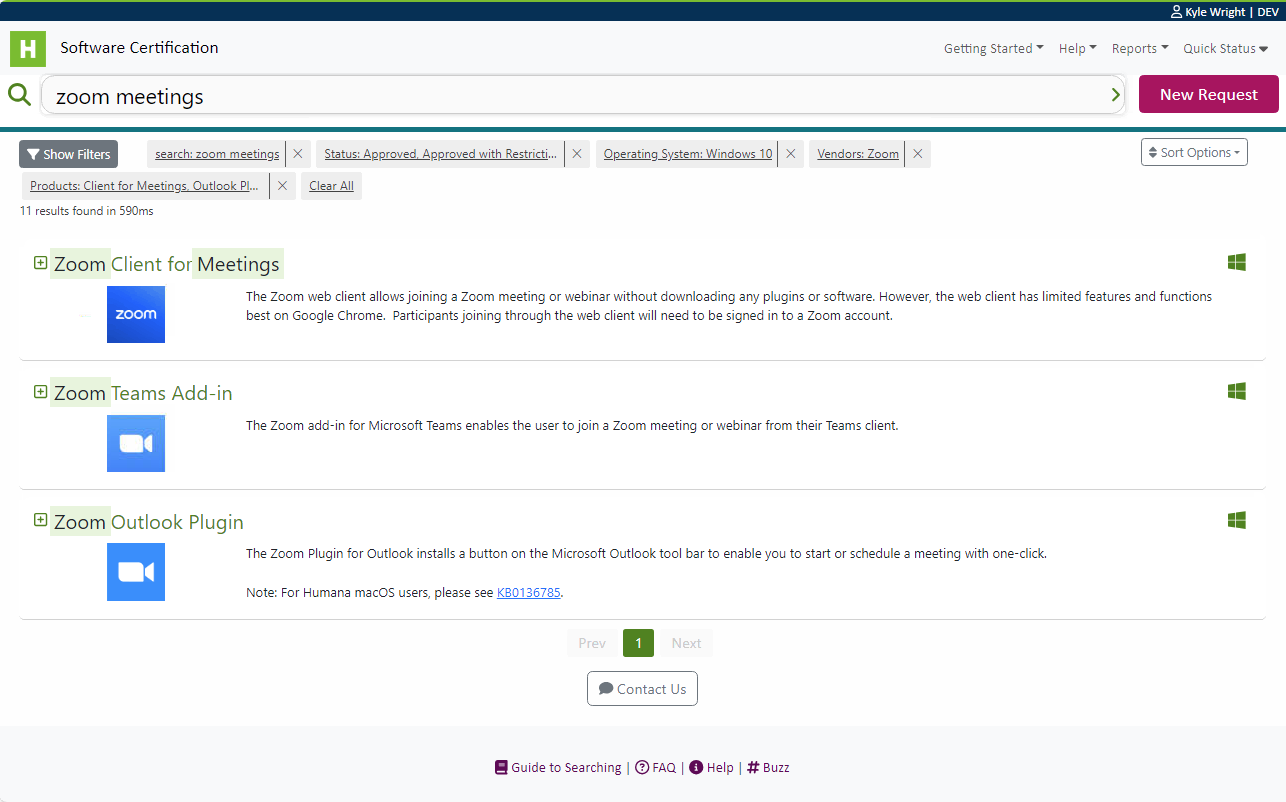The height and width of the screenshot is (802, 1286).
Task: Open the Zoom Teams Add-in title
Action: (143, 393)
